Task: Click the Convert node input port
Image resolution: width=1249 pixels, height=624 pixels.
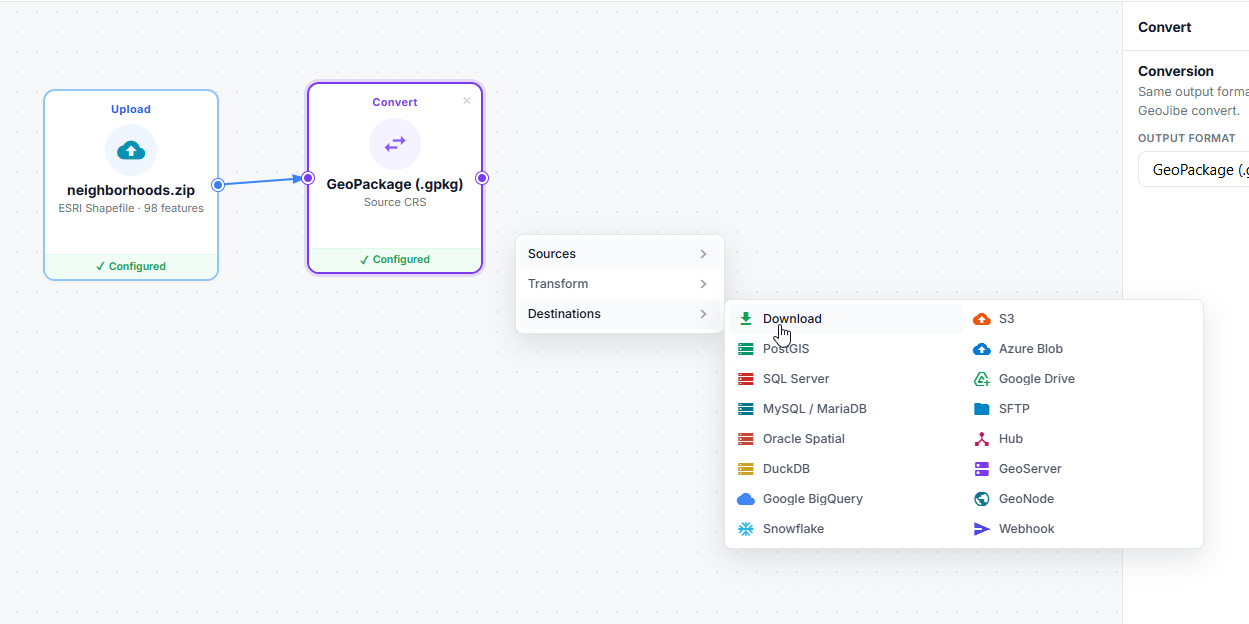Action: pos(308,178)
